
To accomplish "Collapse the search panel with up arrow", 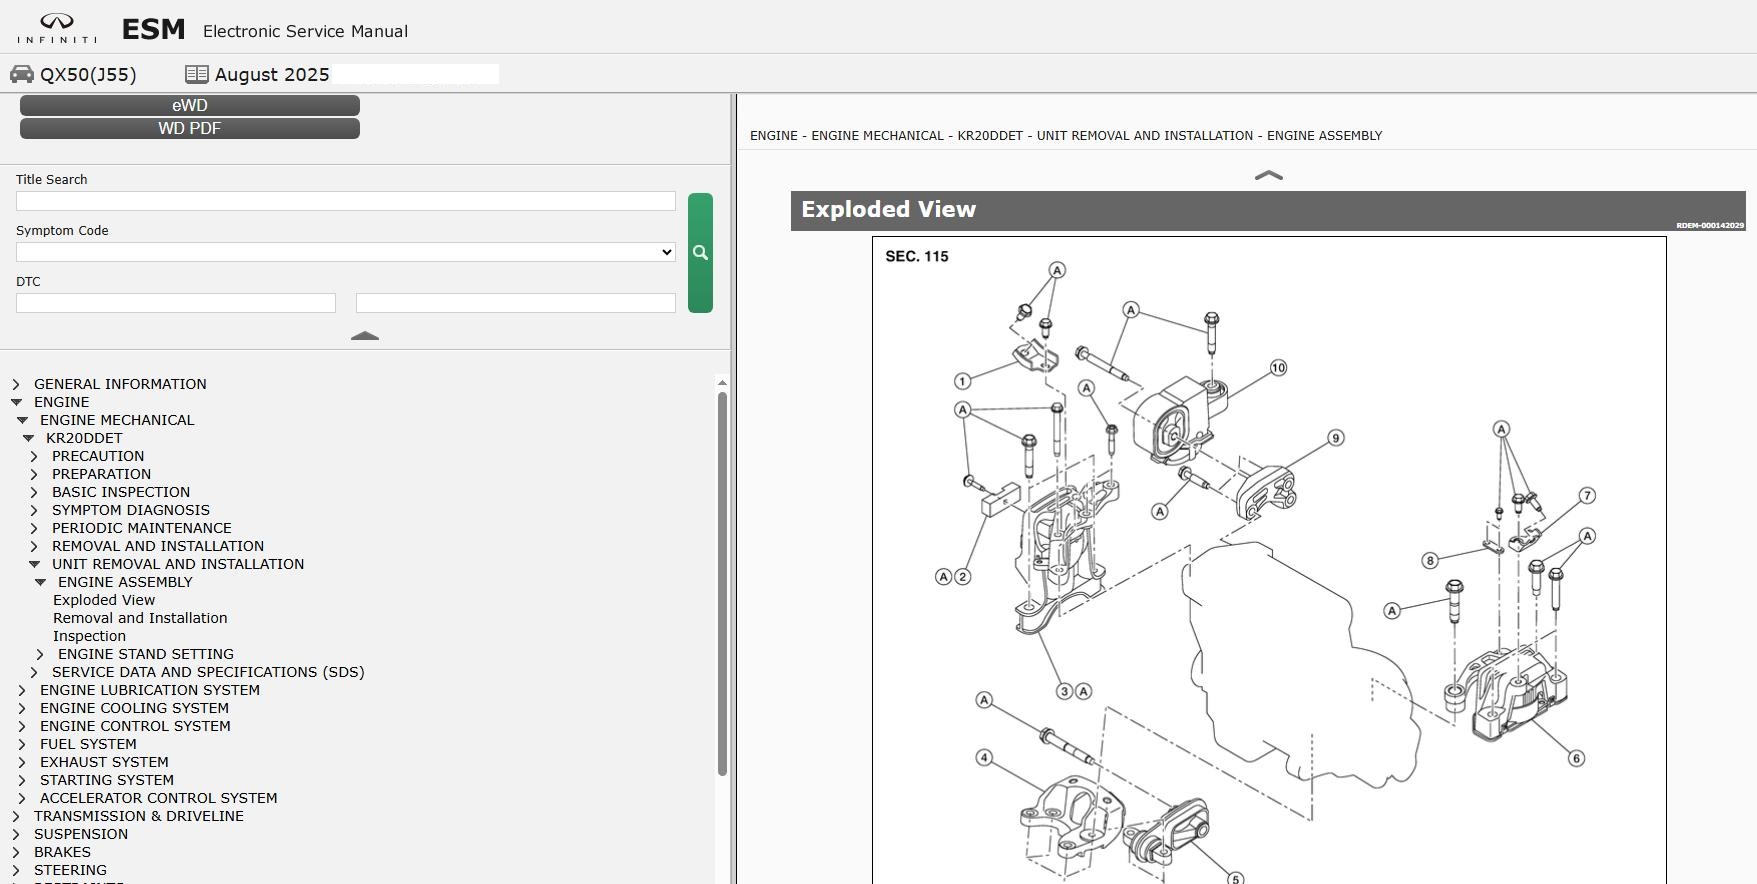I will click(x=365, y=336).
